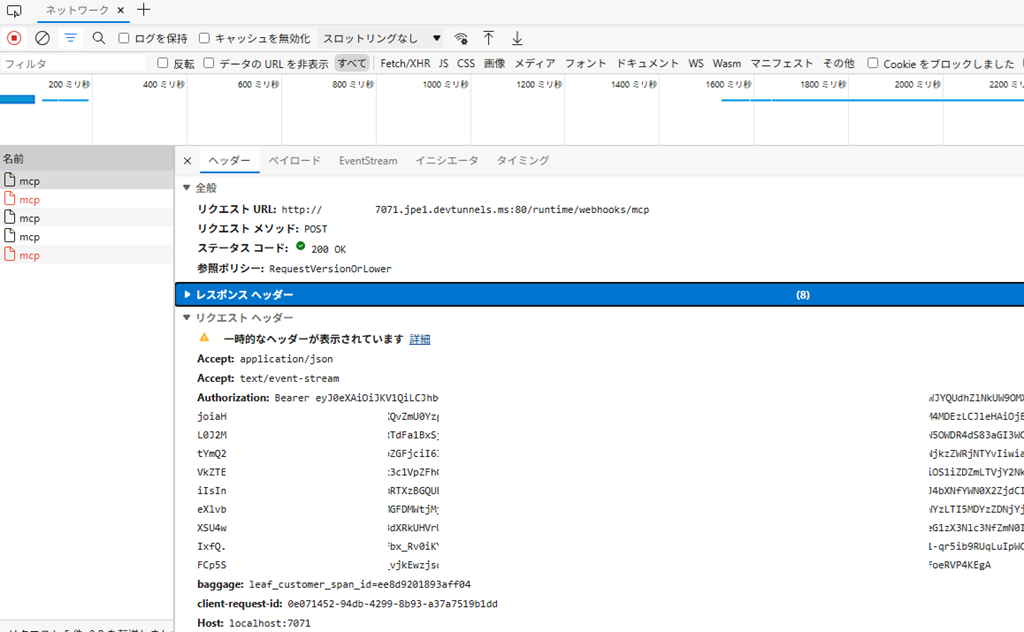The height and width of the screenshot is (632, 1024).
Task: Filter by JS requests
Action: [x=443, y=63]
